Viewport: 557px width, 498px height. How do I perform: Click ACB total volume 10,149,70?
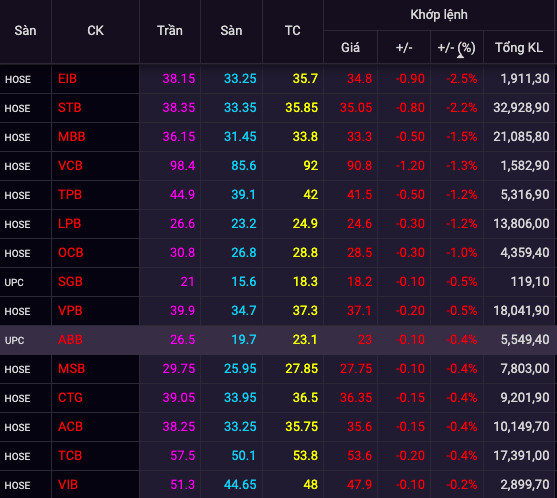[x=521, y=427]
